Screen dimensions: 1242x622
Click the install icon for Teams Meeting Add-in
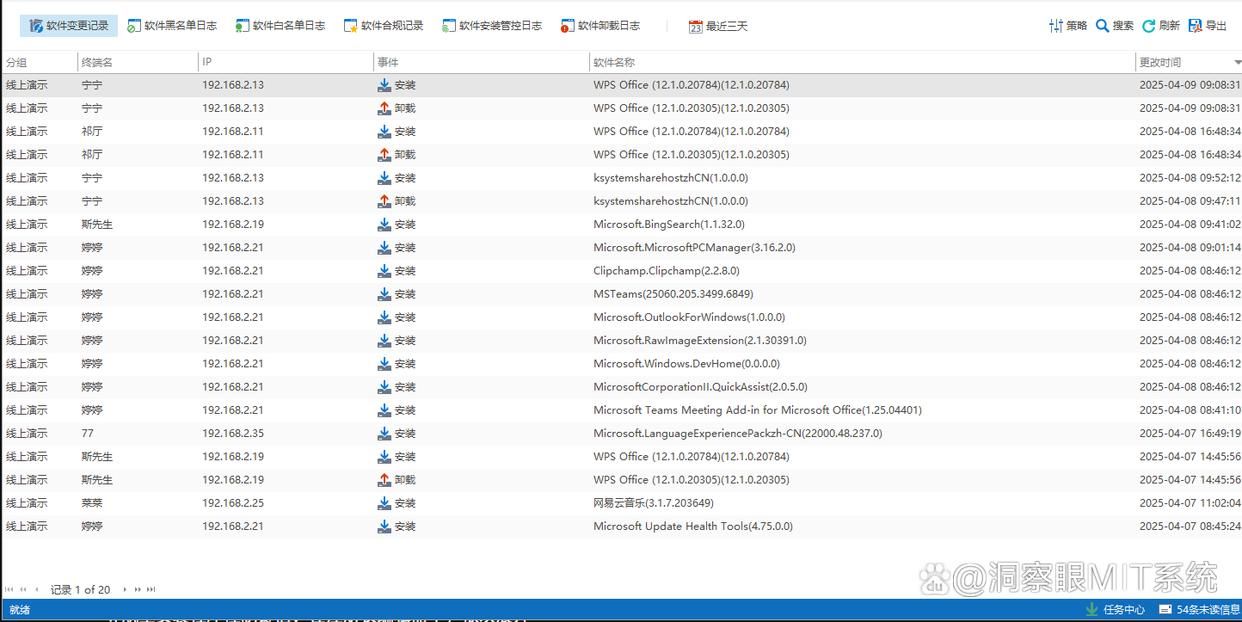(384, 410)
